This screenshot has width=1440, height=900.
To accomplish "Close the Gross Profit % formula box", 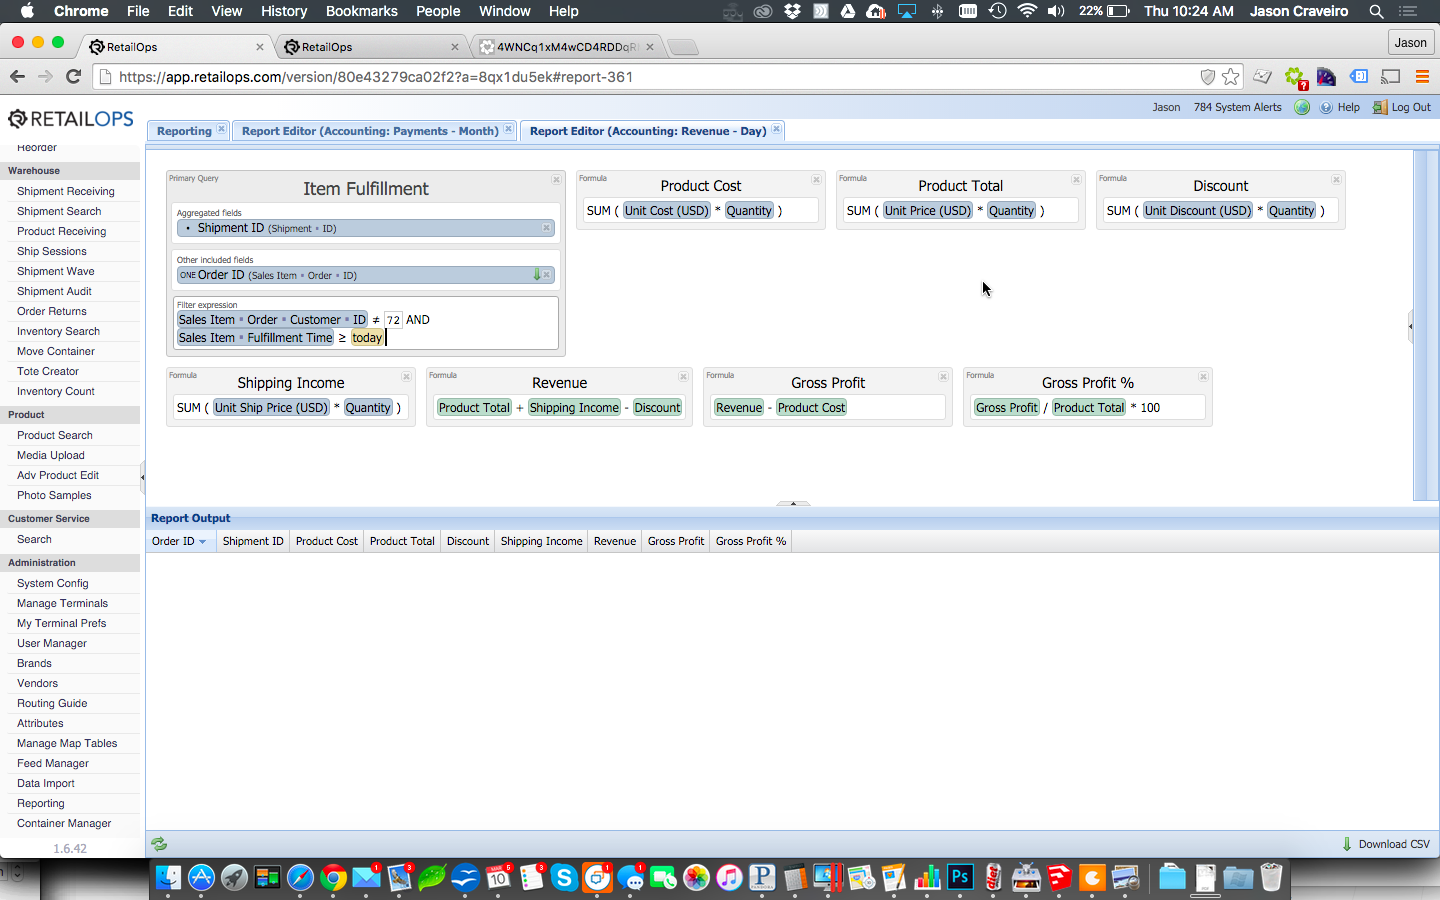I will click(x=1203, y=377).
